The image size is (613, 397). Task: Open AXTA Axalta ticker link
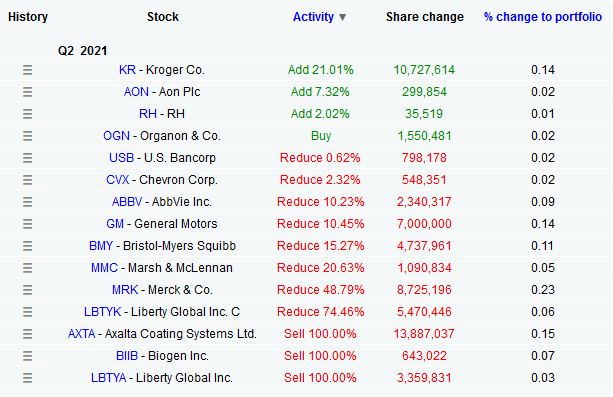[81, 334]
